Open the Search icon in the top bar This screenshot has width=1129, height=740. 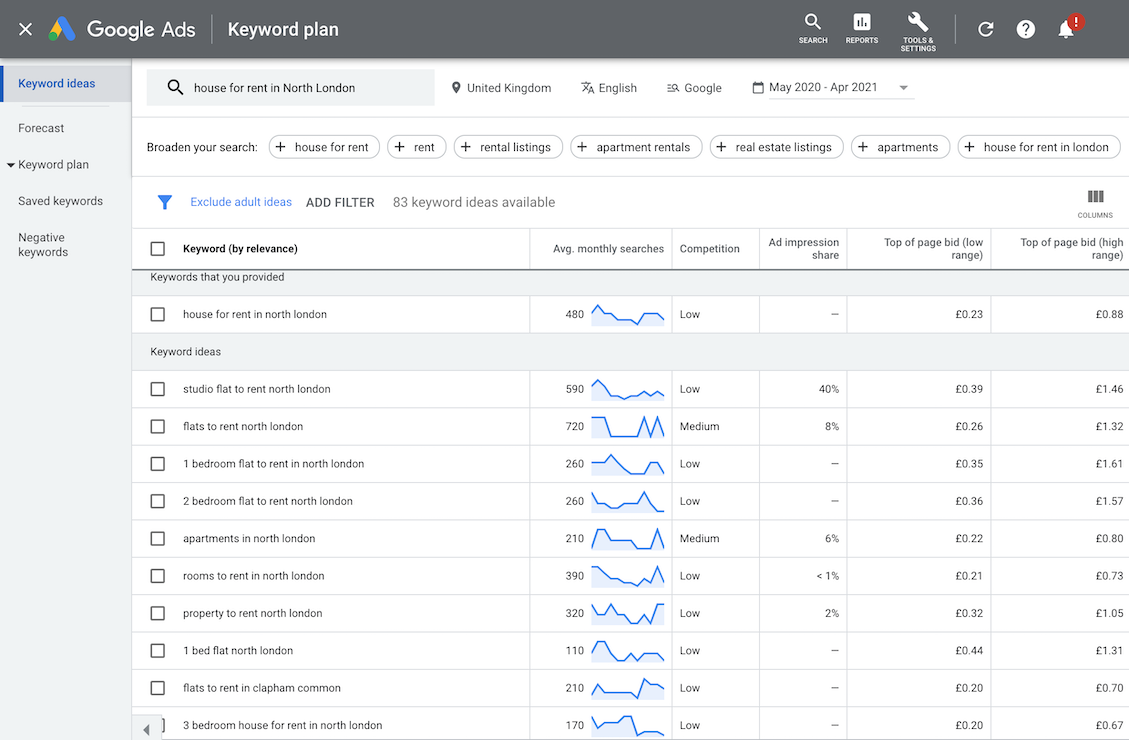(x=813, y=29)
